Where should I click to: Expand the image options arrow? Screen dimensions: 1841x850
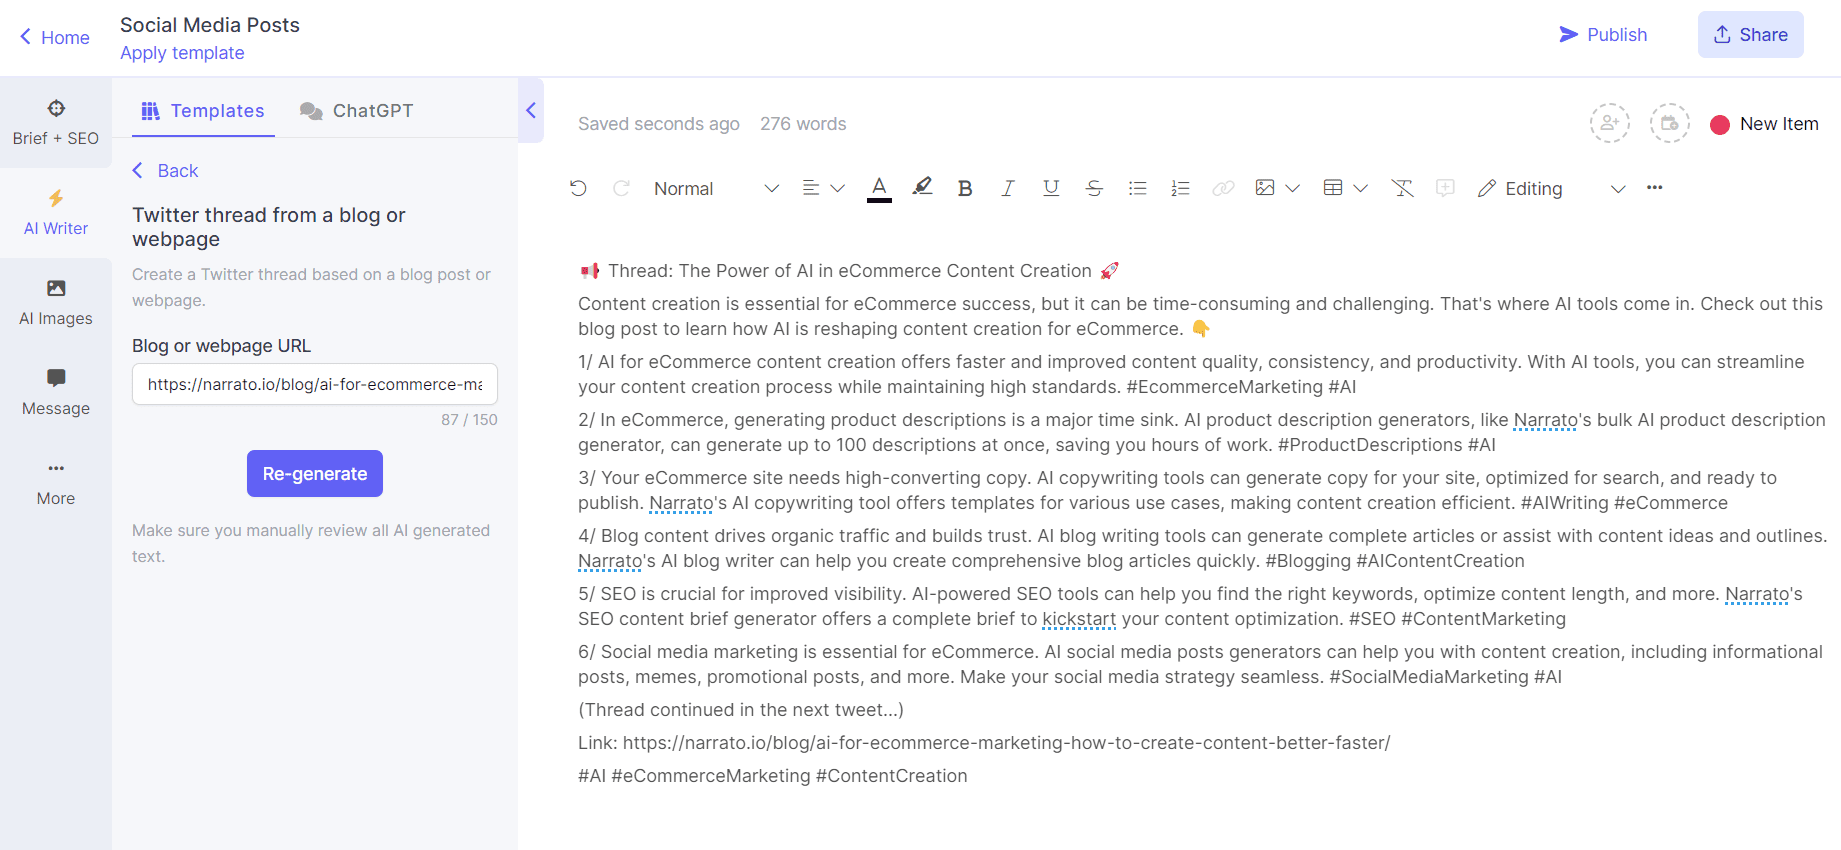click(x=1292, y=188)
